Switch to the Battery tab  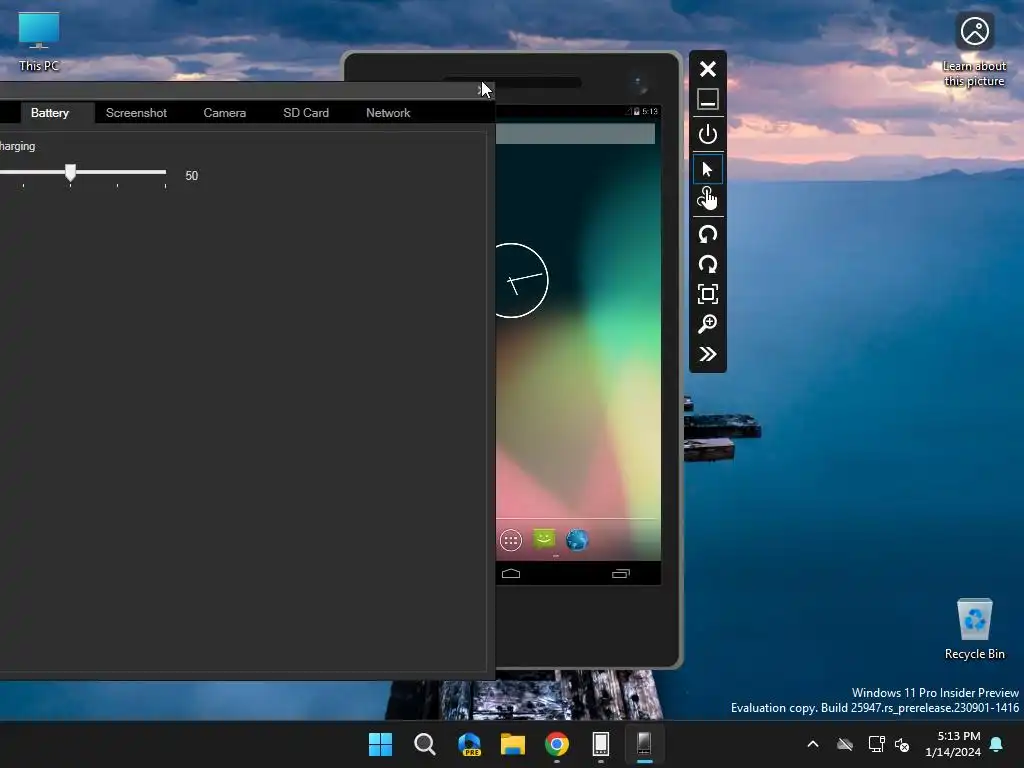point(50,113)
